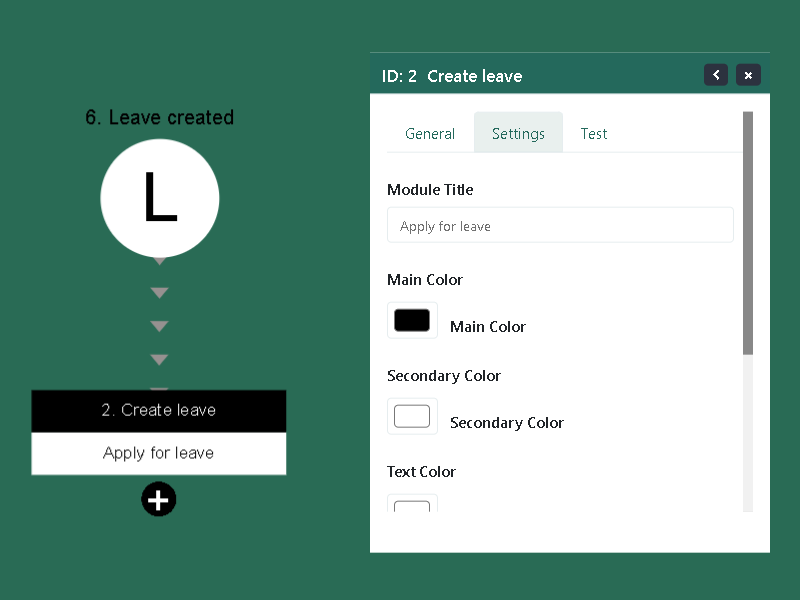Open the black Main Color swatch

click(x=412, y=320)
